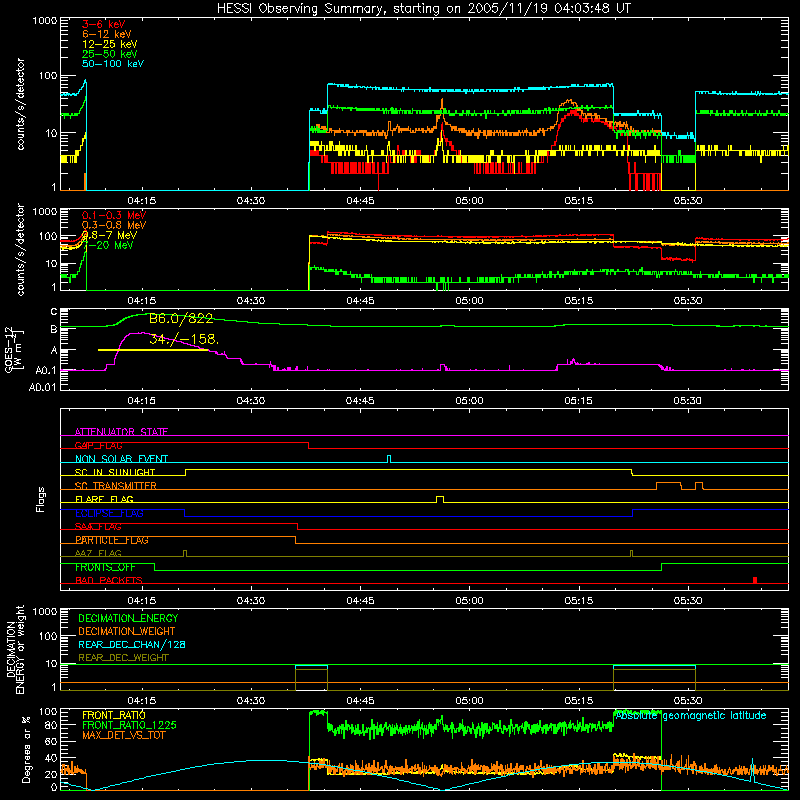
Task: Select the ECLIPSE_FLAG label
Action: [109, 513]
